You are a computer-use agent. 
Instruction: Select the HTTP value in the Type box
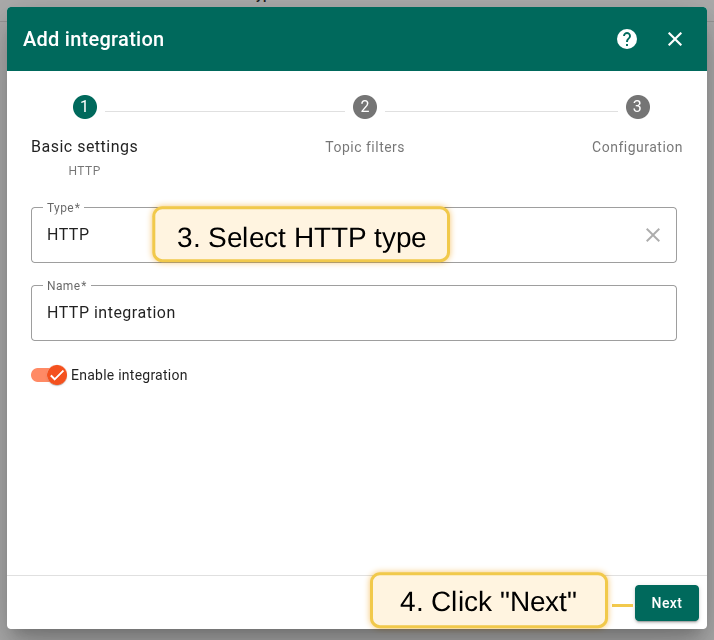[x=68, y=236]
